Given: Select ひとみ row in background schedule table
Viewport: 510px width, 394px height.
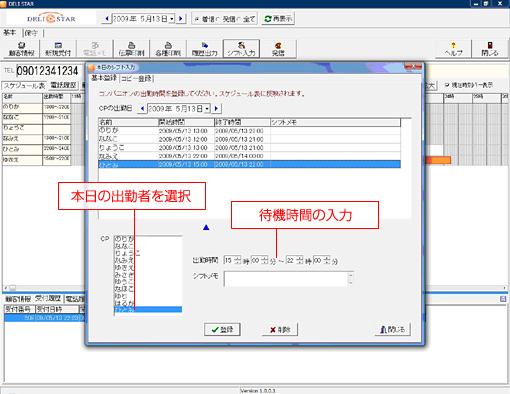Looking at the screenshot, I should coord(36,149).
